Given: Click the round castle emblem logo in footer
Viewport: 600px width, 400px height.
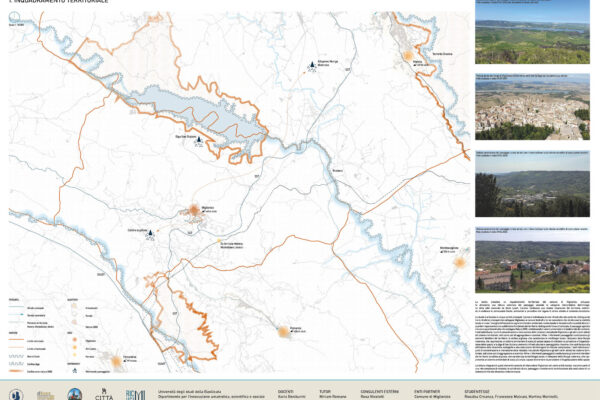Looking at the screenshot, I should [75, 394].
